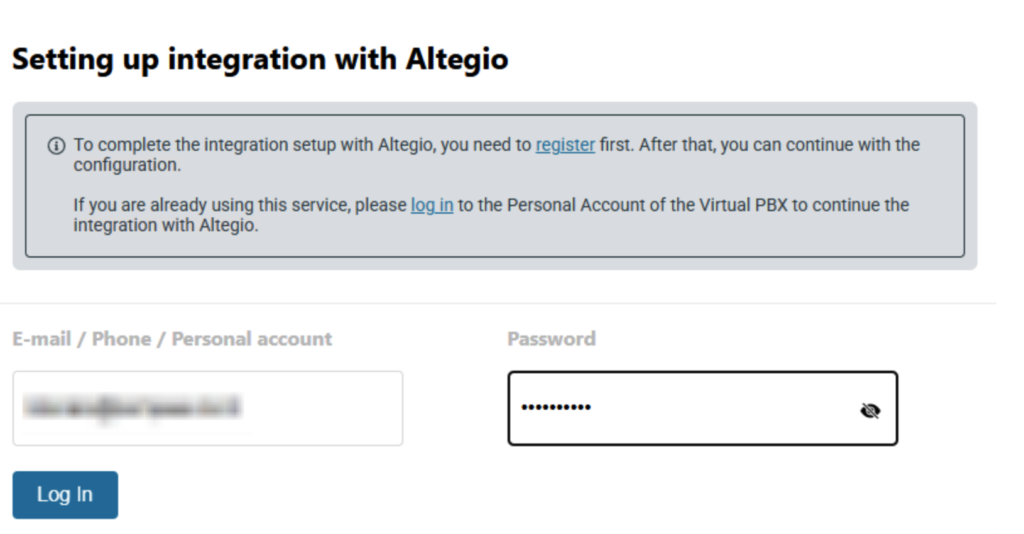The image size is (1024, 534).
Task: Place cursor on the blurred e-mail text
Action: (x=135, y=408)
